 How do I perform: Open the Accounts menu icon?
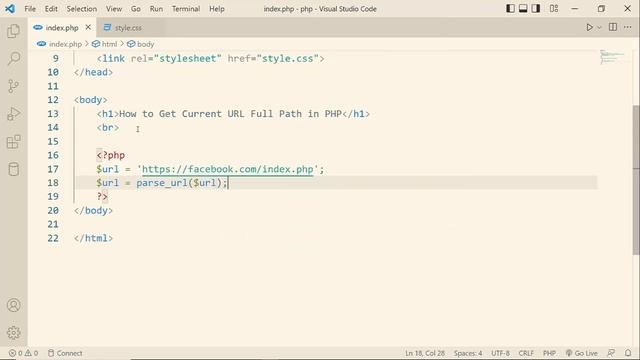point(13,305)
